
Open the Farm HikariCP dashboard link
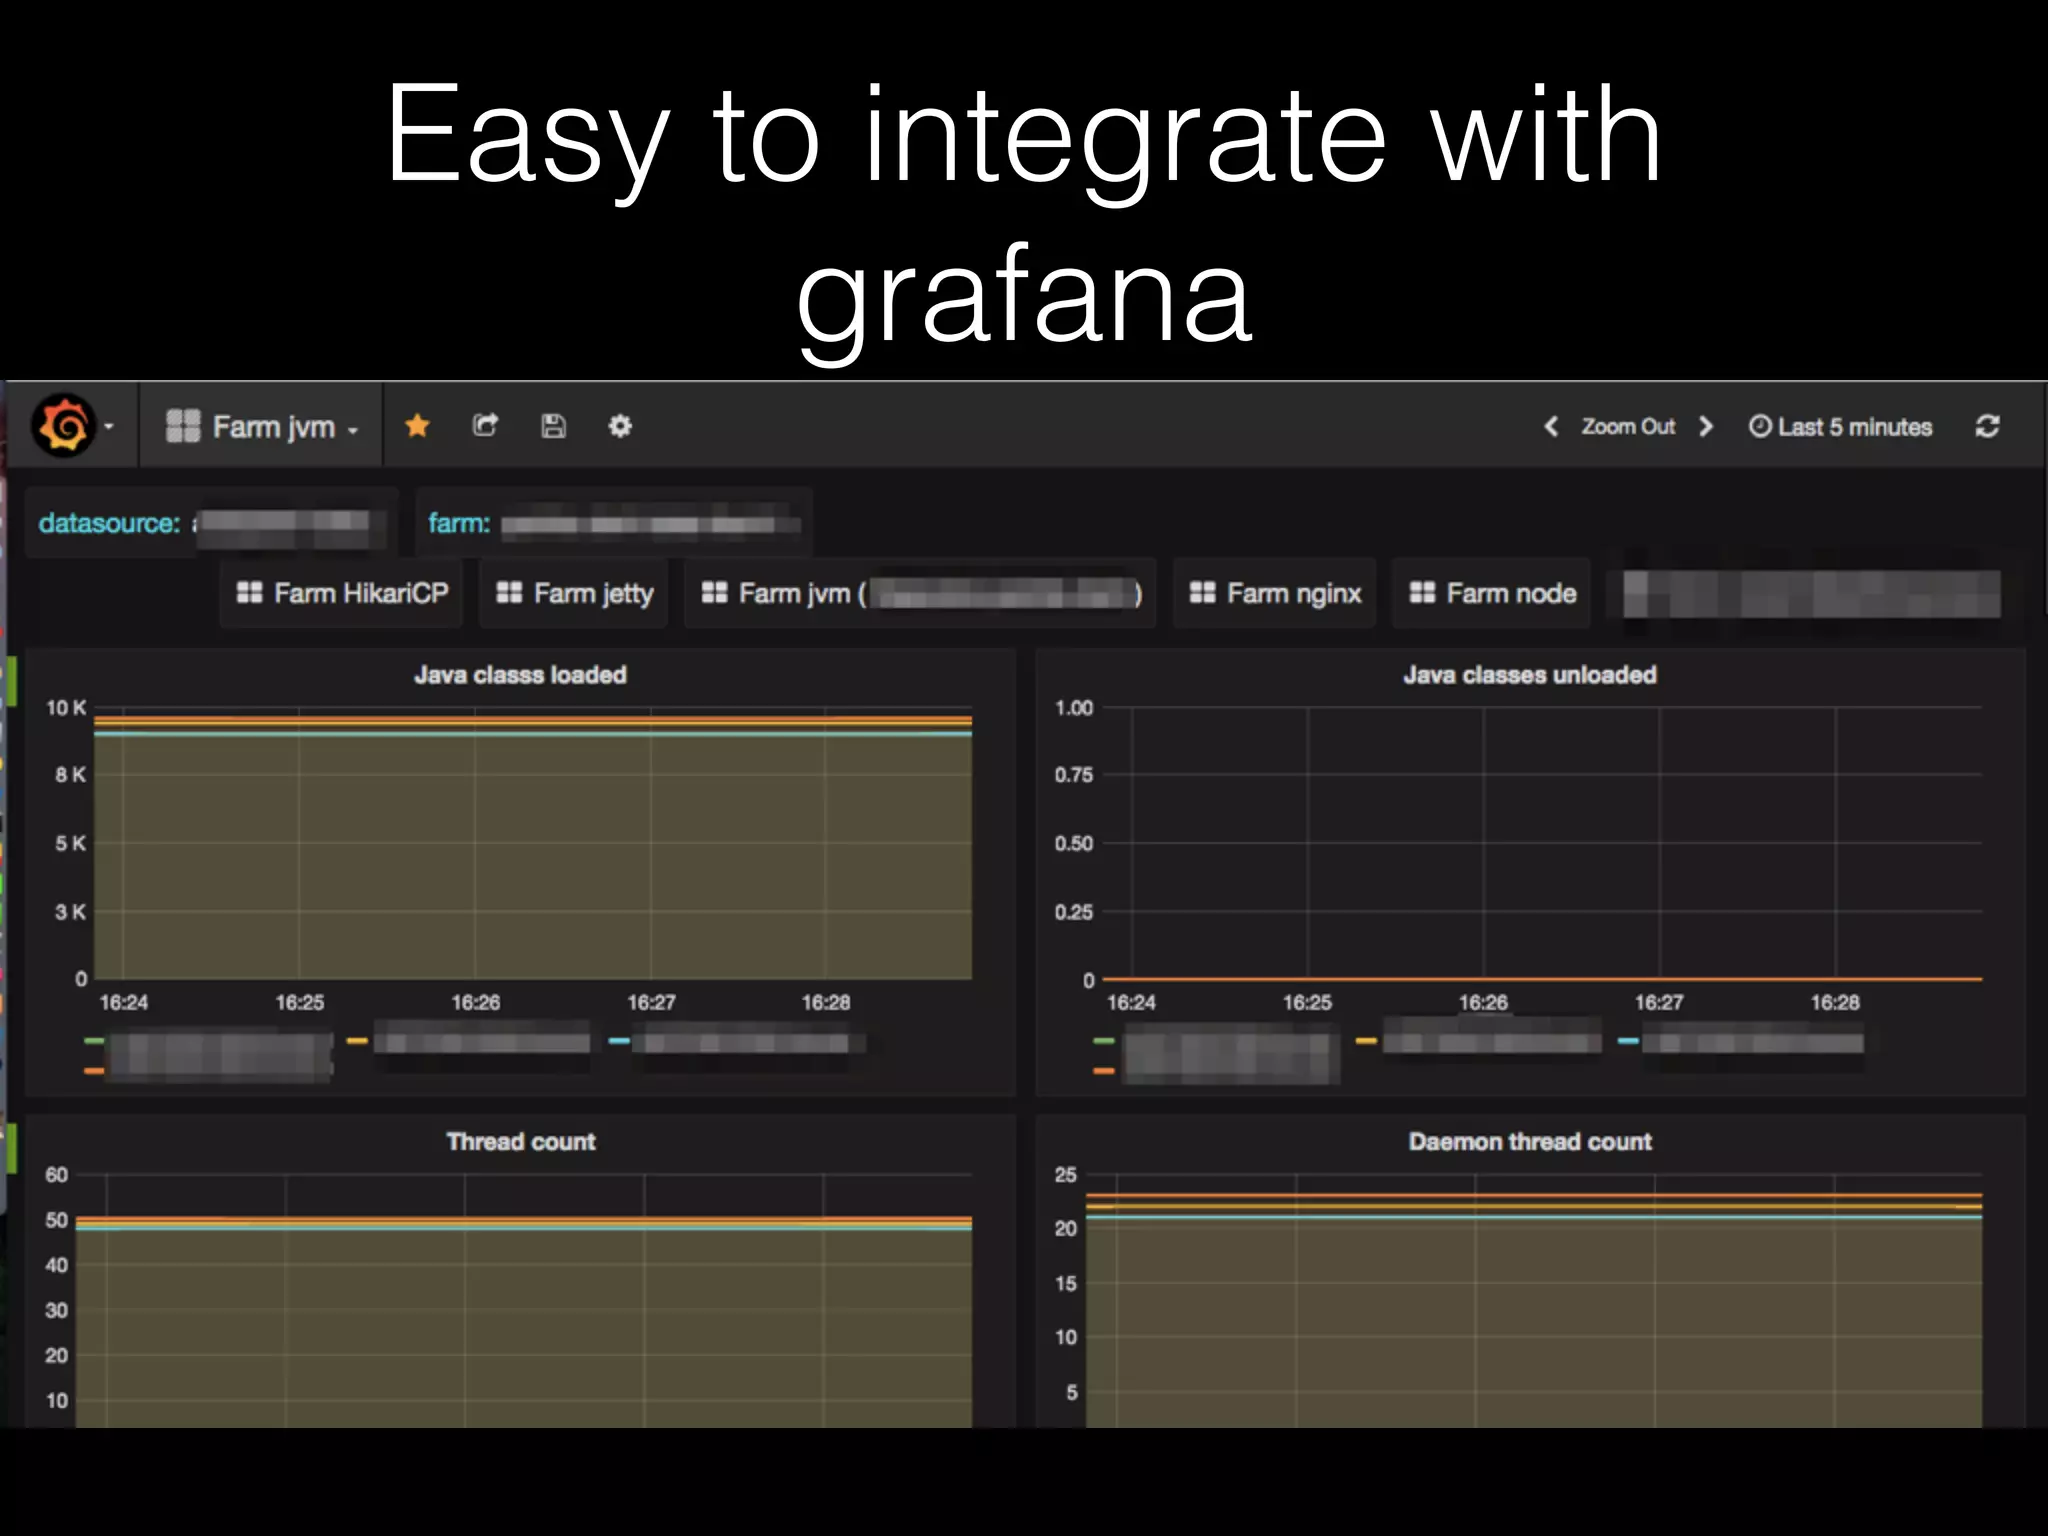coord(343,594)
